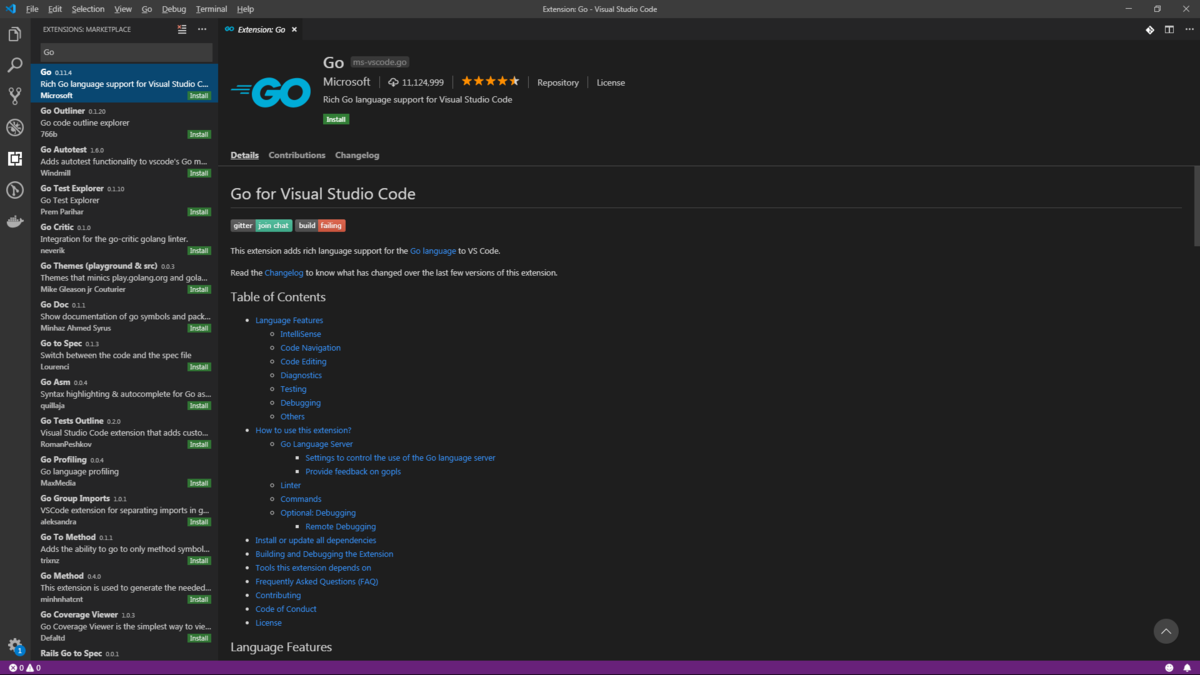Viewport: 1200px width, 675px height.
Task: Go to IntelliSense section link
Action: point(301,334)
